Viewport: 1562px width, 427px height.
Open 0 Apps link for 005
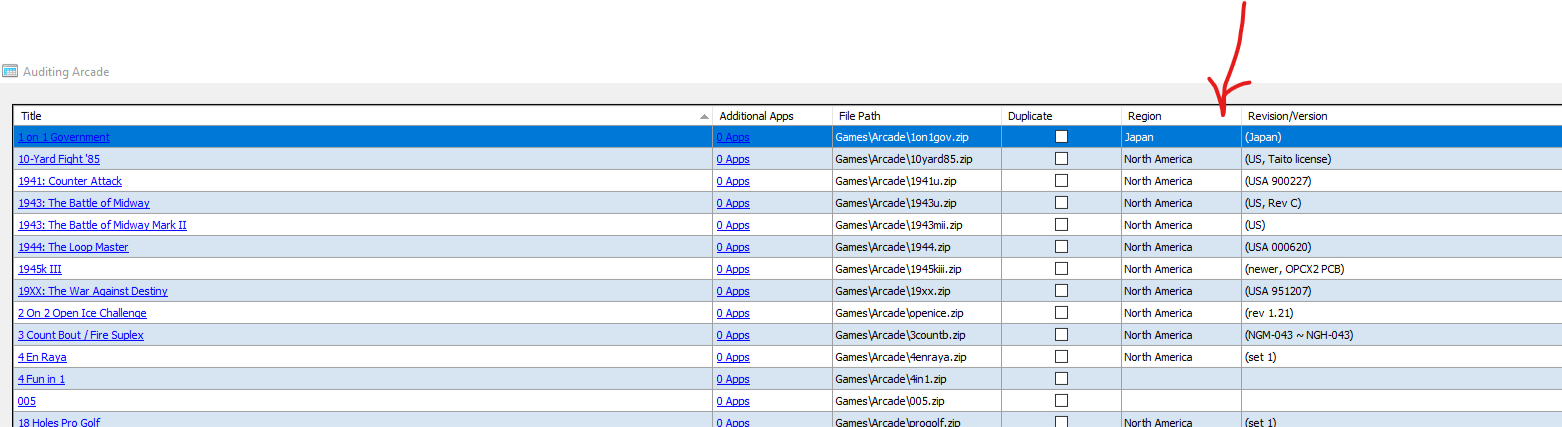(733, 401)
